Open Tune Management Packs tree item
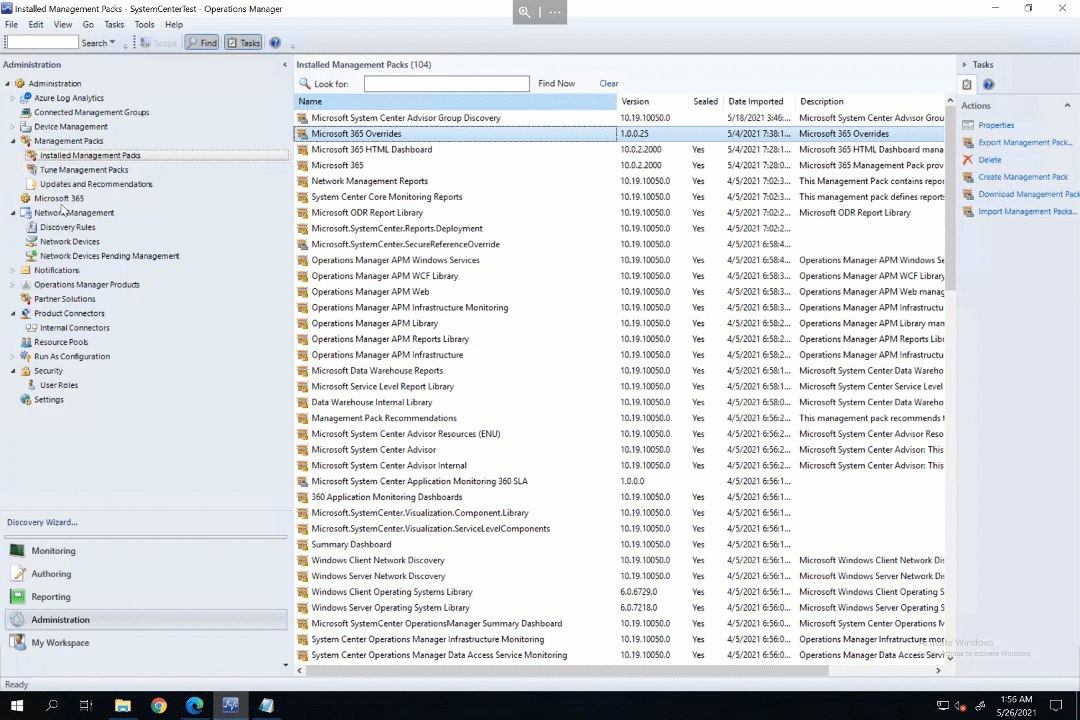The width and height of the screenshot is (1080, 720). (x=84, y=169)
